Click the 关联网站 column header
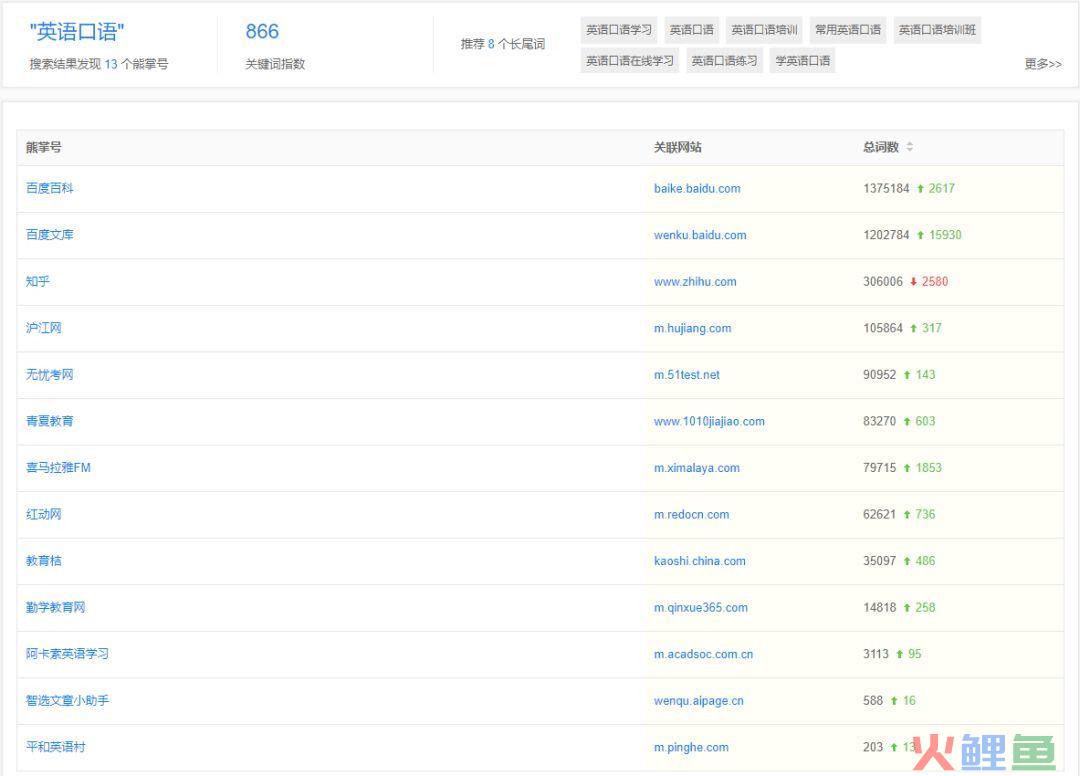The image size is (1080, 776). pos(678,147)
